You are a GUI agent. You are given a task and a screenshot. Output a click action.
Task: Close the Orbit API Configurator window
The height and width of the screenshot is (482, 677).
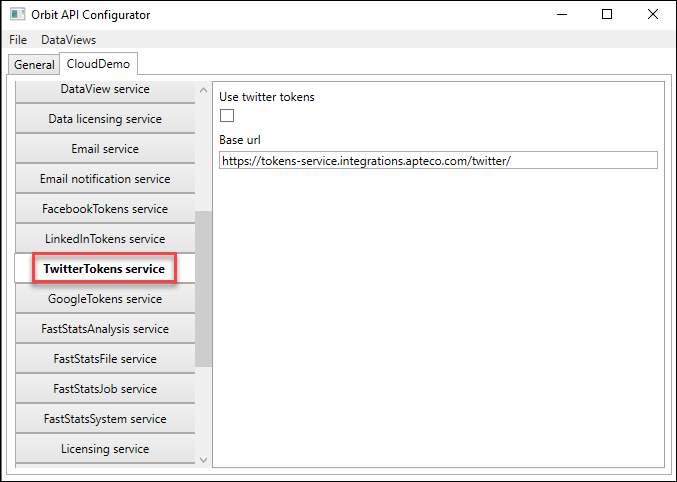(x=653, y=15)
